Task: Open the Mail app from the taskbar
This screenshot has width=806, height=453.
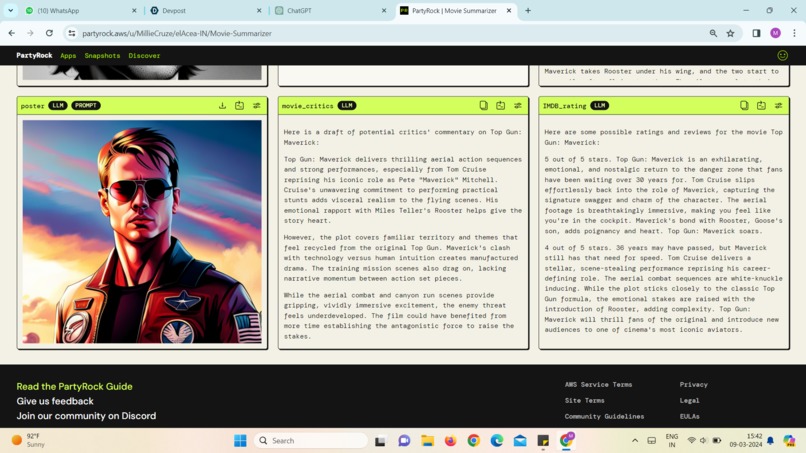Action: point(520,441)
